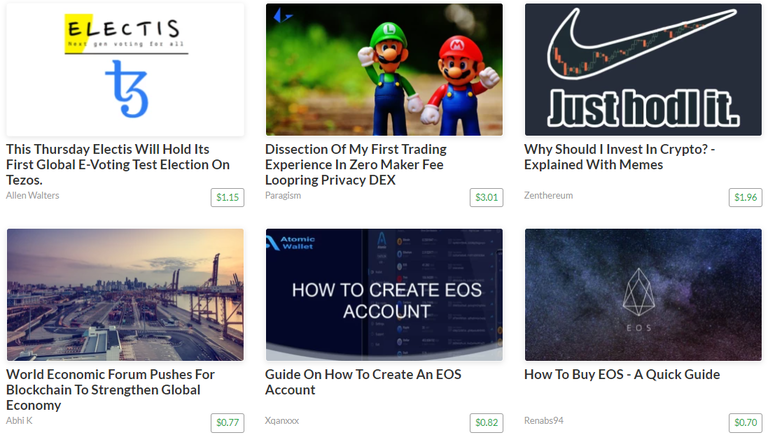Image resolution: width=768 pixels, height=442 pixels.
Task: Open the shipping port cityscape thumbnail
Action: click(x=125, y=295)
